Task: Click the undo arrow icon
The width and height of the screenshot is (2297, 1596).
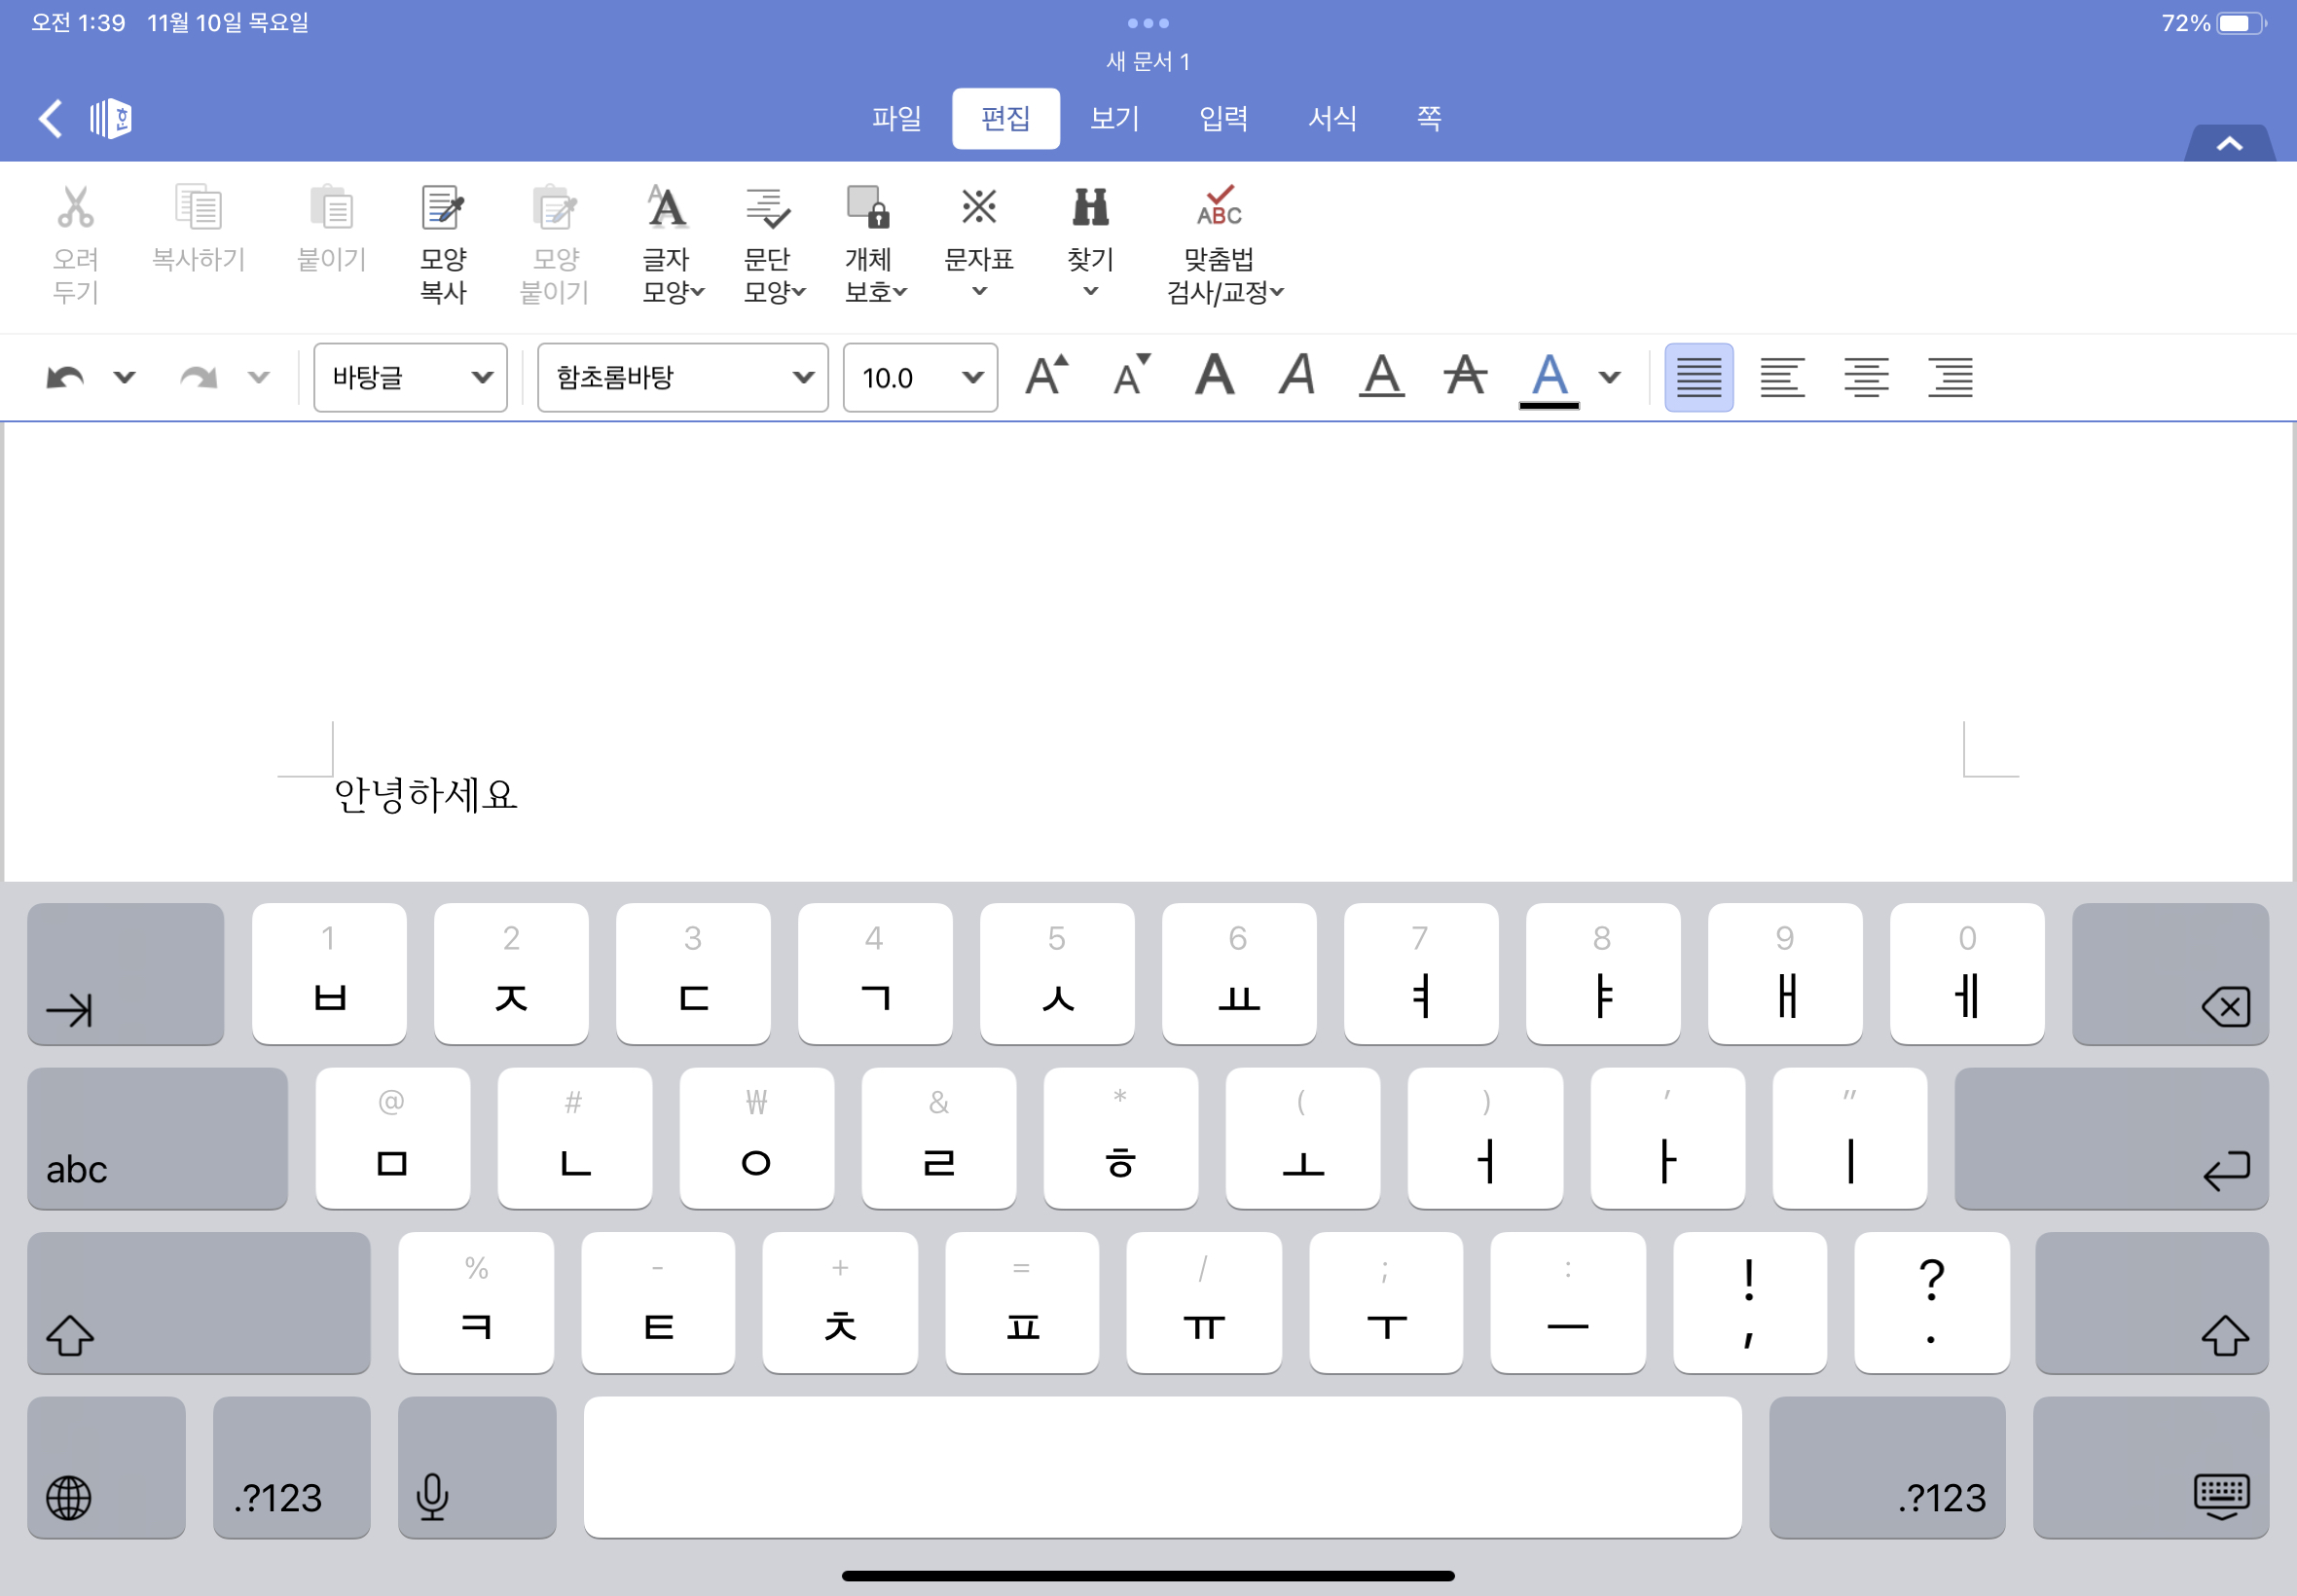Action: (x=65, y=378)
